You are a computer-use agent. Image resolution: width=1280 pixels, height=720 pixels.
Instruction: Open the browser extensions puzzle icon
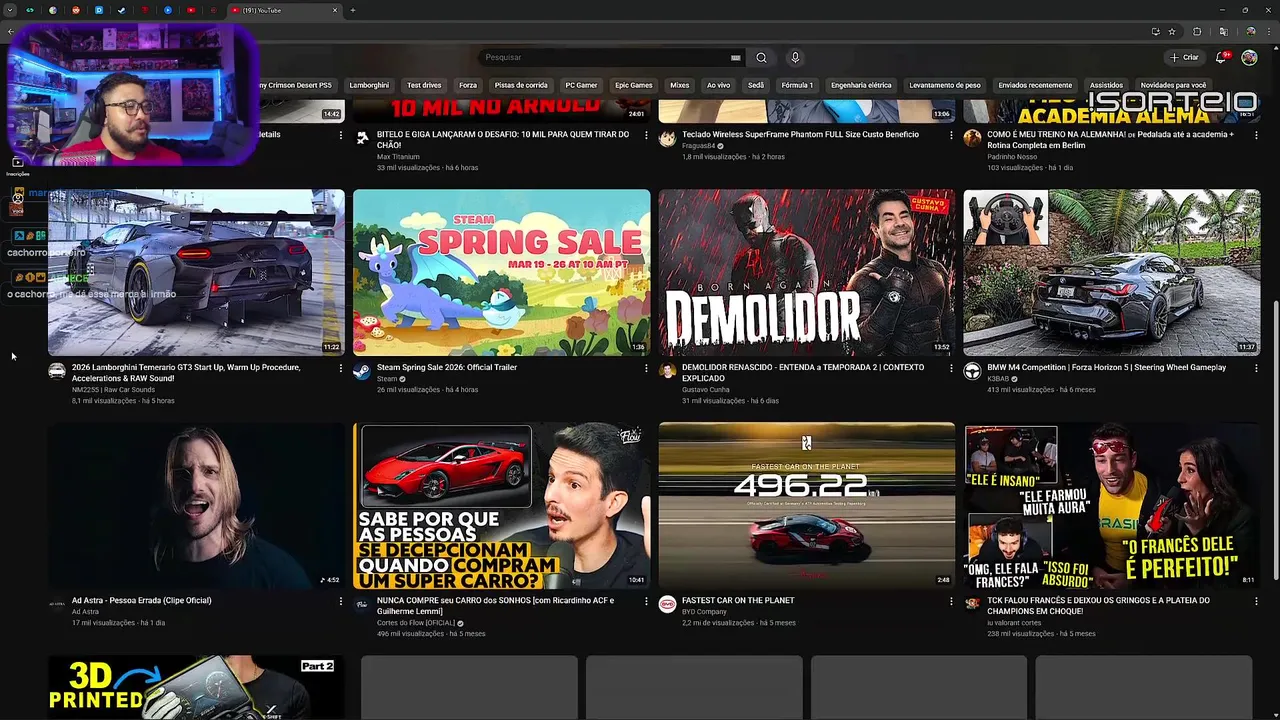tap(1197, 32)
